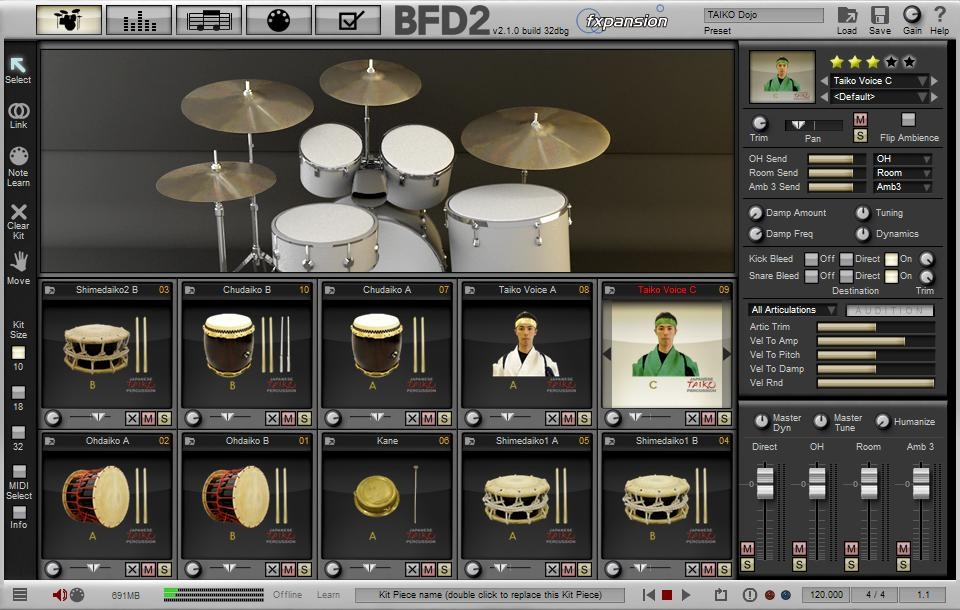Click the red speaker audio icon
Screen dimensions: 960x610
59,595
